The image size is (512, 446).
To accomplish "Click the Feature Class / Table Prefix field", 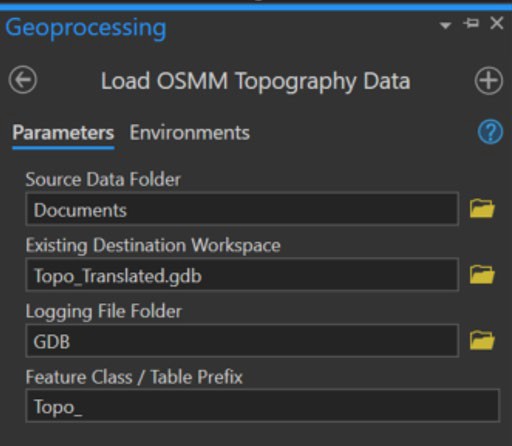I will point(263,406).
